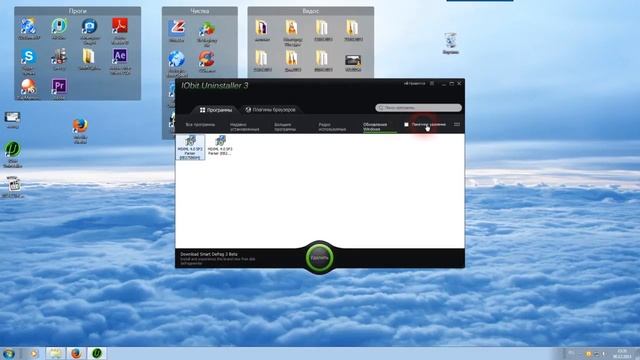Switch to the Плагины браузеров tab
Image resolution: width=640 pixels, height=360 pixels.
270,110
